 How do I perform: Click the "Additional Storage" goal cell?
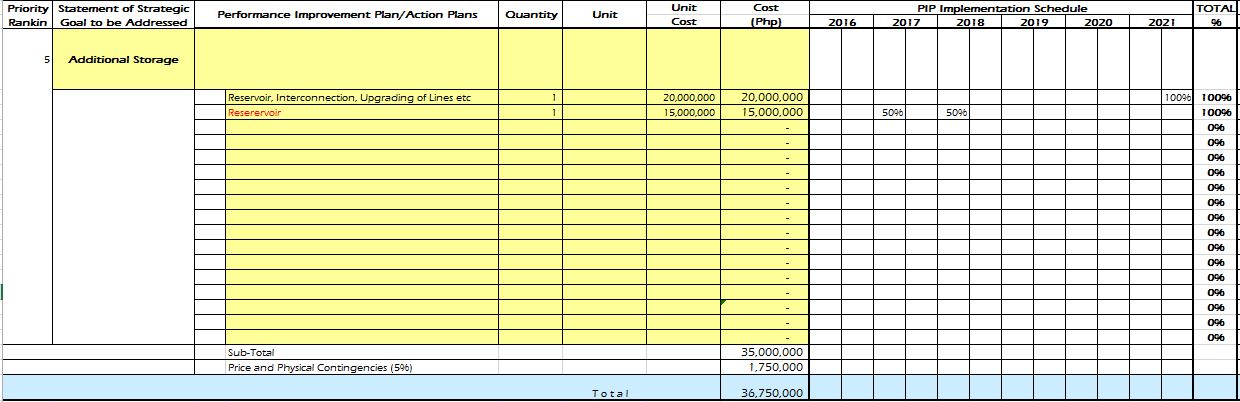122,59
